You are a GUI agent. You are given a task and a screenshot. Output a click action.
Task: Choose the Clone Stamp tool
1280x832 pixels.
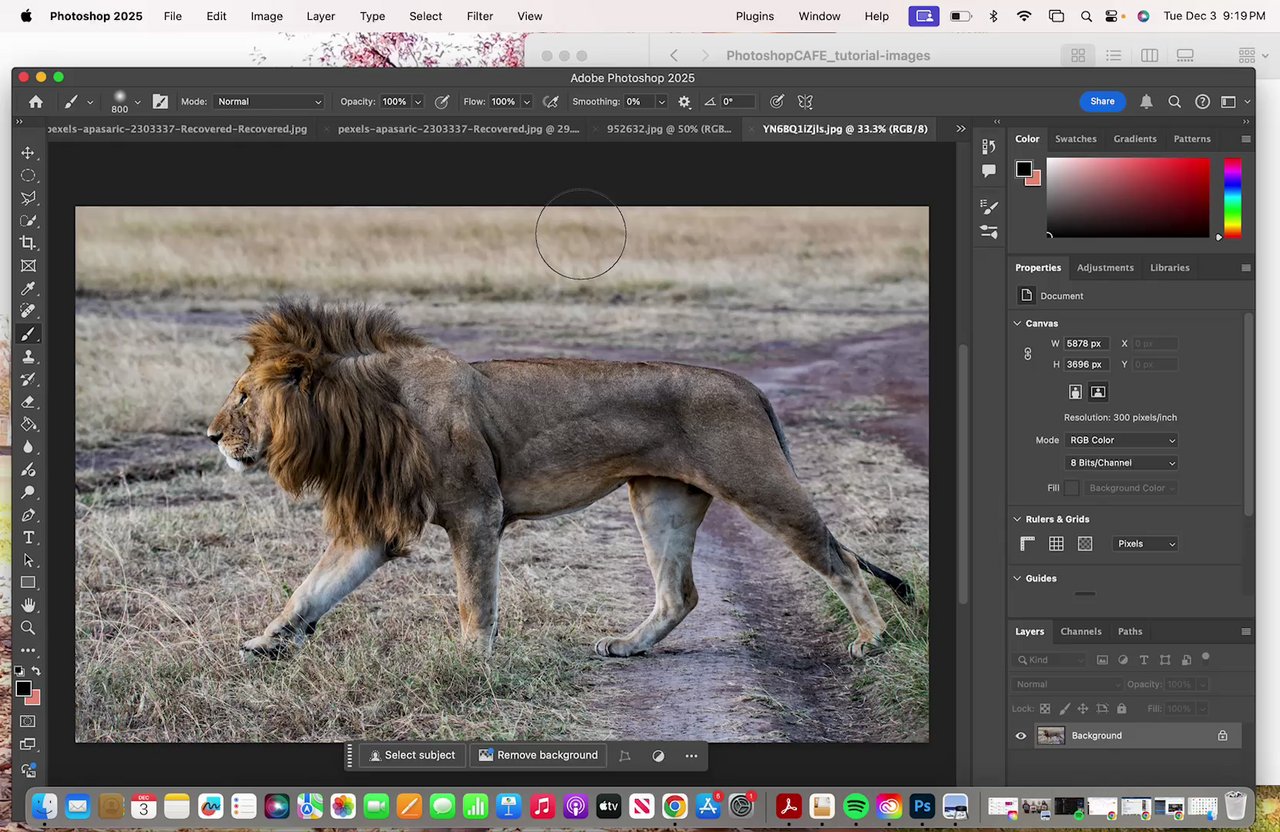[x=28, y=357]
